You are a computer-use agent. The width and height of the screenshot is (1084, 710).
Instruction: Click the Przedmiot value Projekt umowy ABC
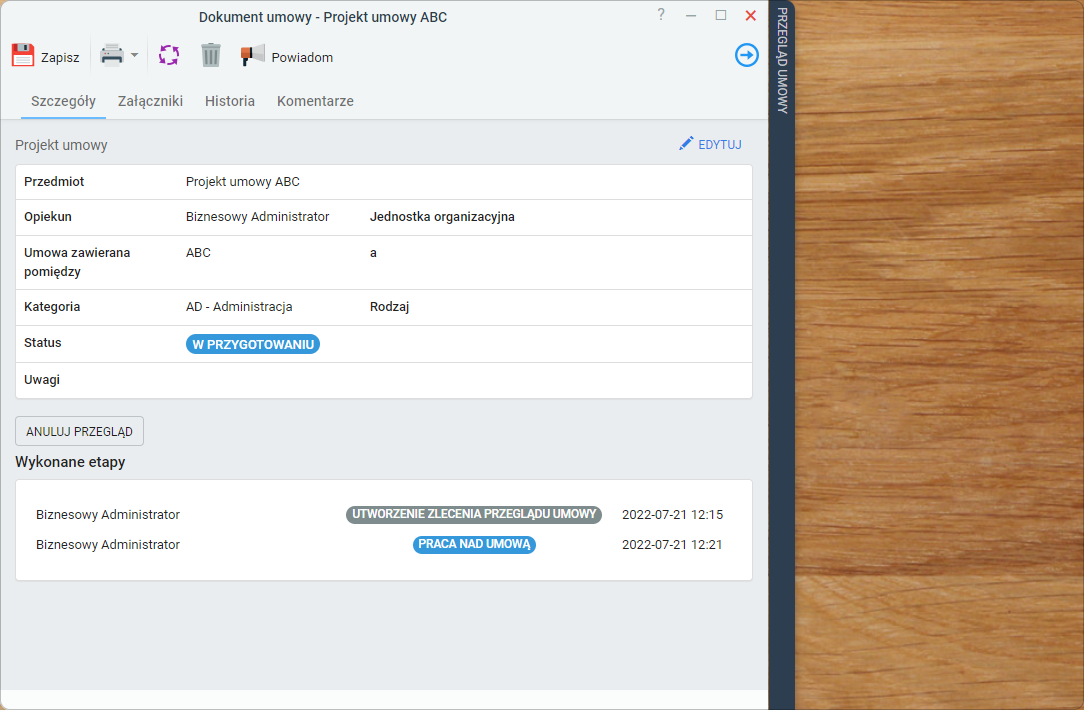coord(243,182)
